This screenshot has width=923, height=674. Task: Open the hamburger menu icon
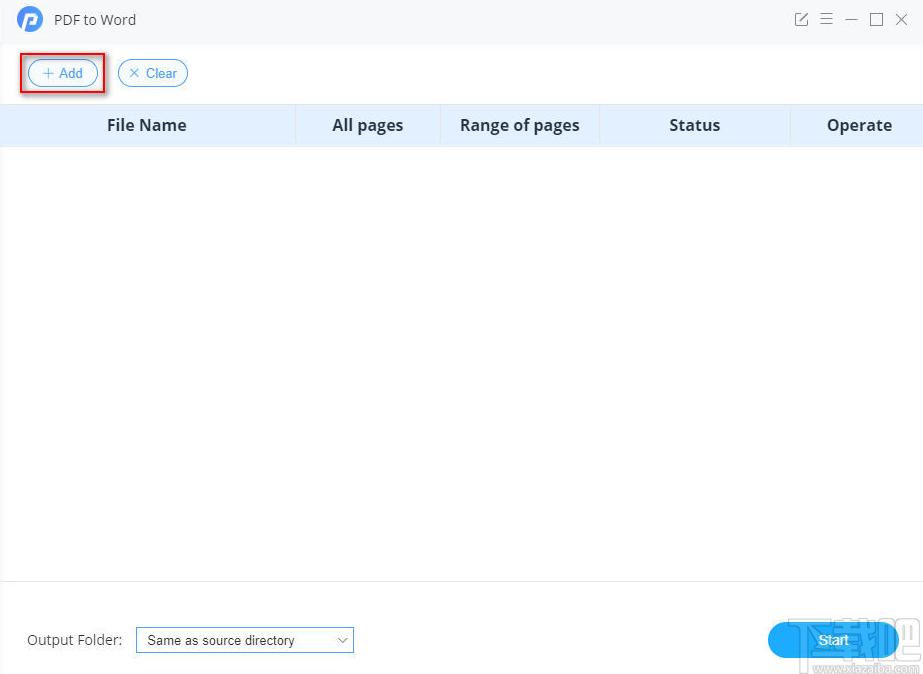click(826, 19)
